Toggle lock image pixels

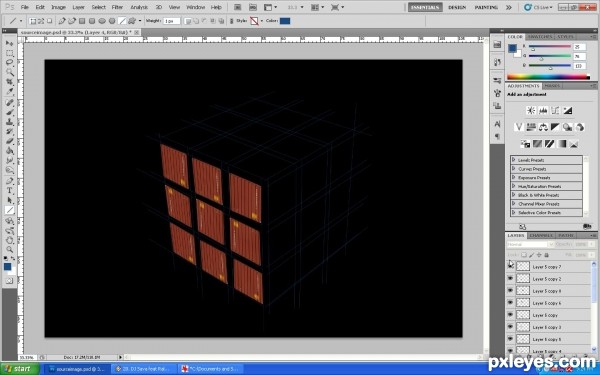pyautogui.click(x=532, y=255)
